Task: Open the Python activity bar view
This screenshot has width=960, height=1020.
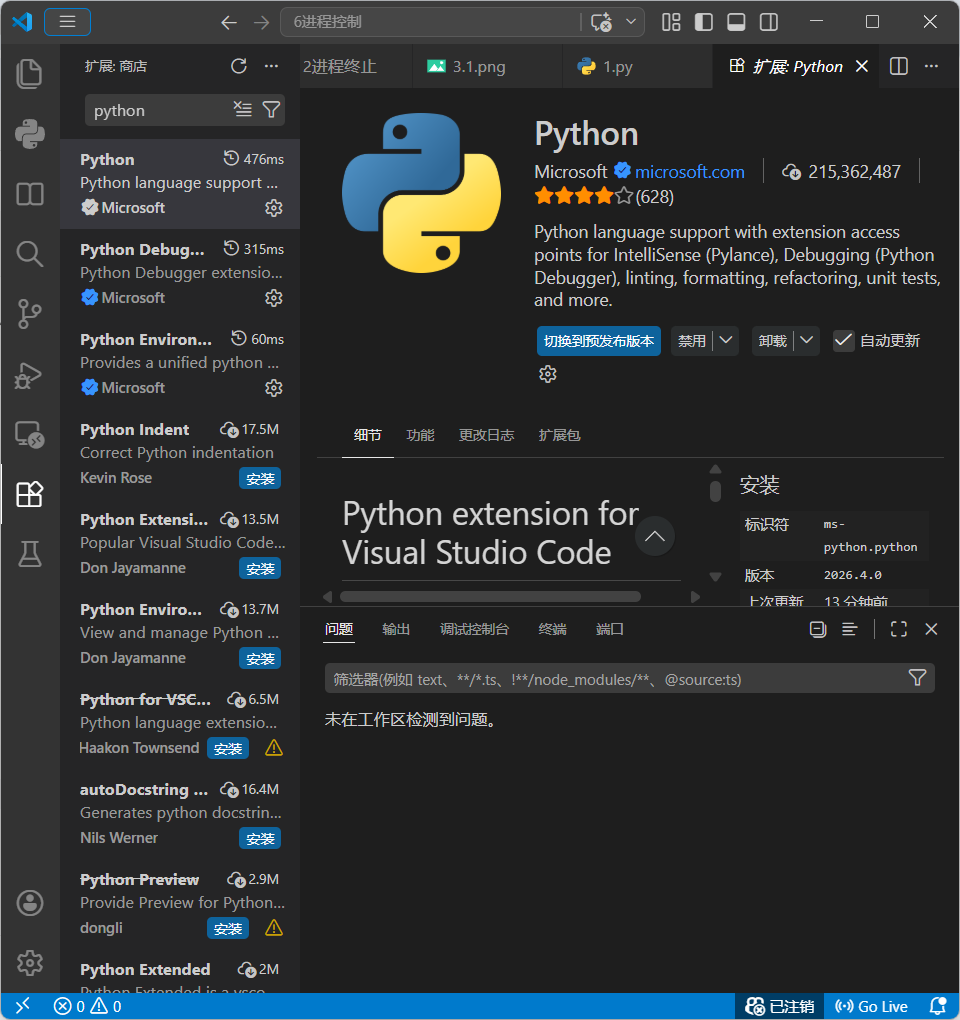Action: point(29,134)
